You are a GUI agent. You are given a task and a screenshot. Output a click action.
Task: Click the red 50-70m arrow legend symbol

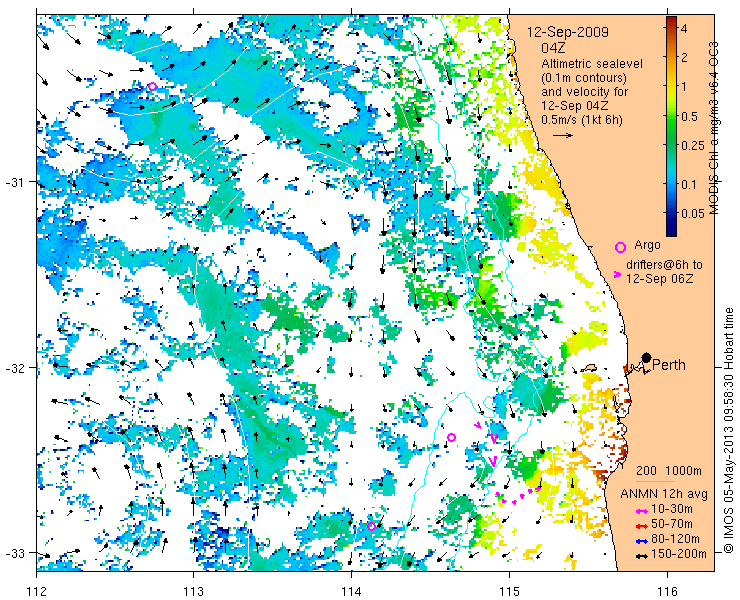point(640,526)
